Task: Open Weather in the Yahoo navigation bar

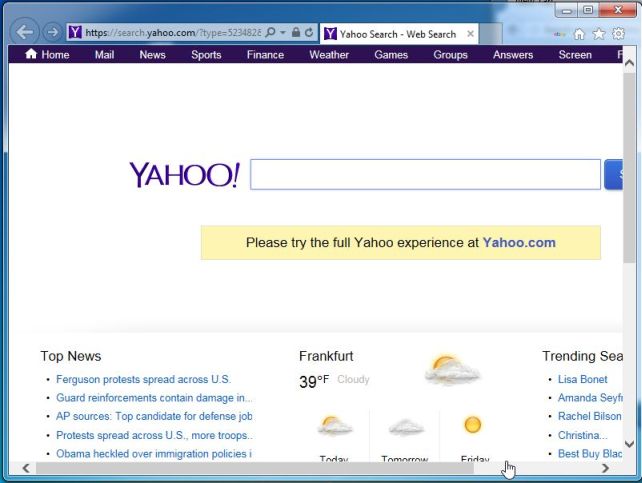Action: point(329,55)
